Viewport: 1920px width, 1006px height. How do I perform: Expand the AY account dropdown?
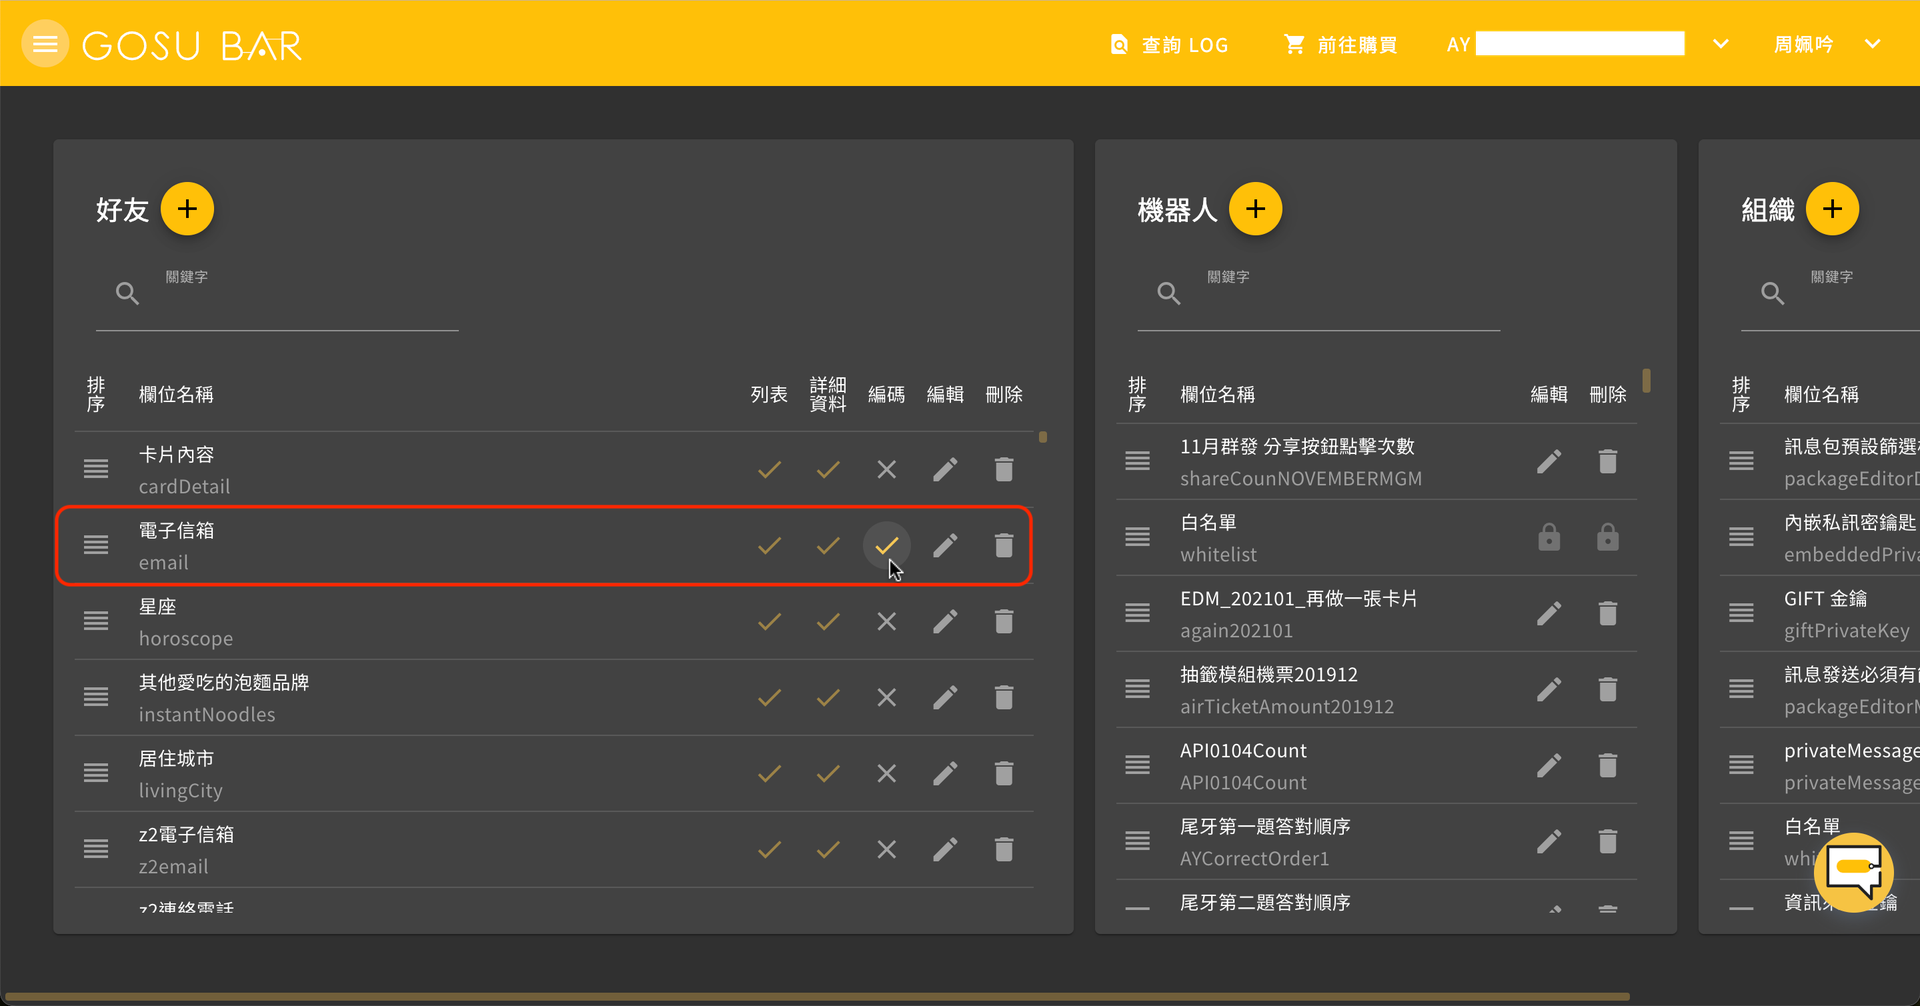click(x=1721, y=44)
